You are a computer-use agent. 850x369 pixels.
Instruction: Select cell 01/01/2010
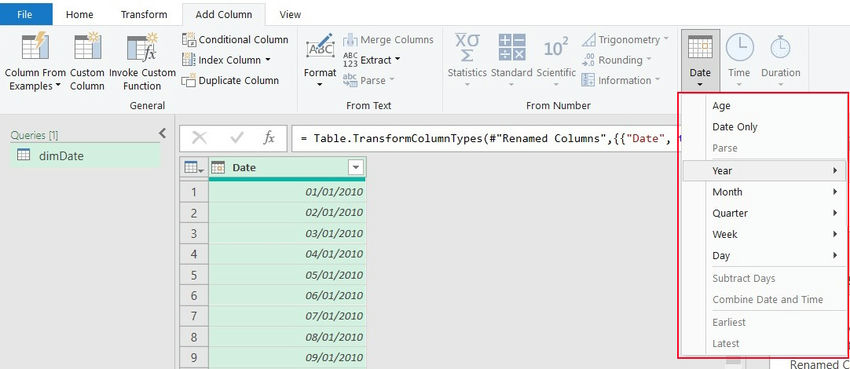click(287, 192)
